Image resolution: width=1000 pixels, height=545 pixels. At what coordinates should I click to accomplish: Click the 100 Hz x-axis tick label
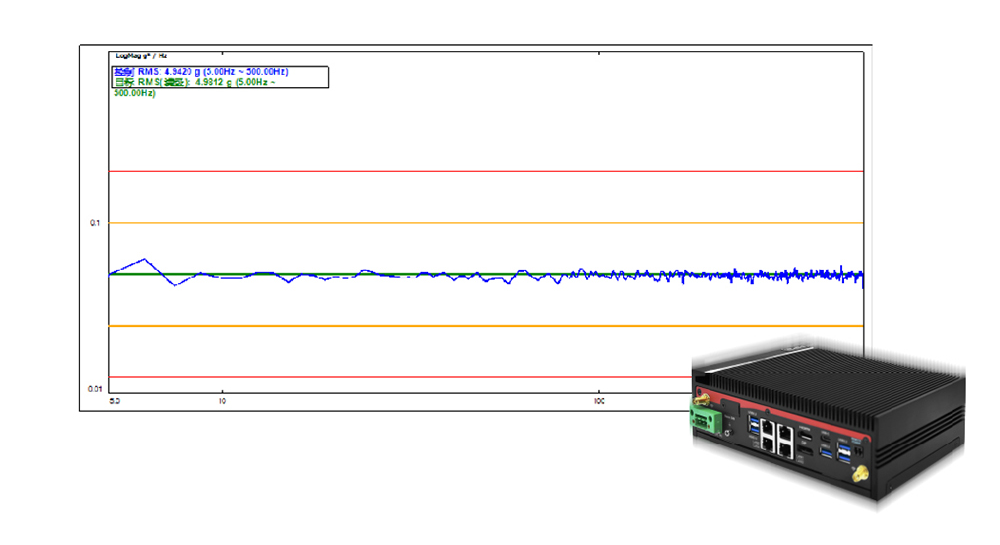click(598, 401)
